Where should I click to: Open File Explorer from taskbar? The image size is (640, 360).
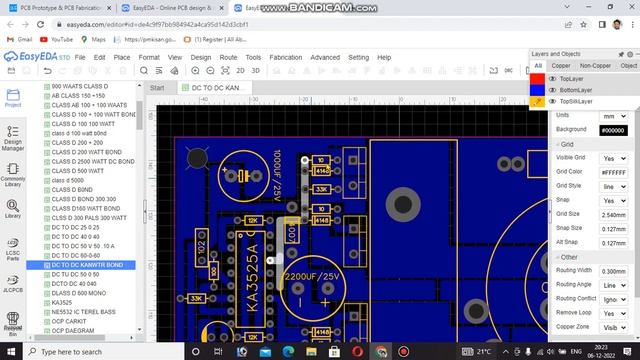[x=311, y=351]
